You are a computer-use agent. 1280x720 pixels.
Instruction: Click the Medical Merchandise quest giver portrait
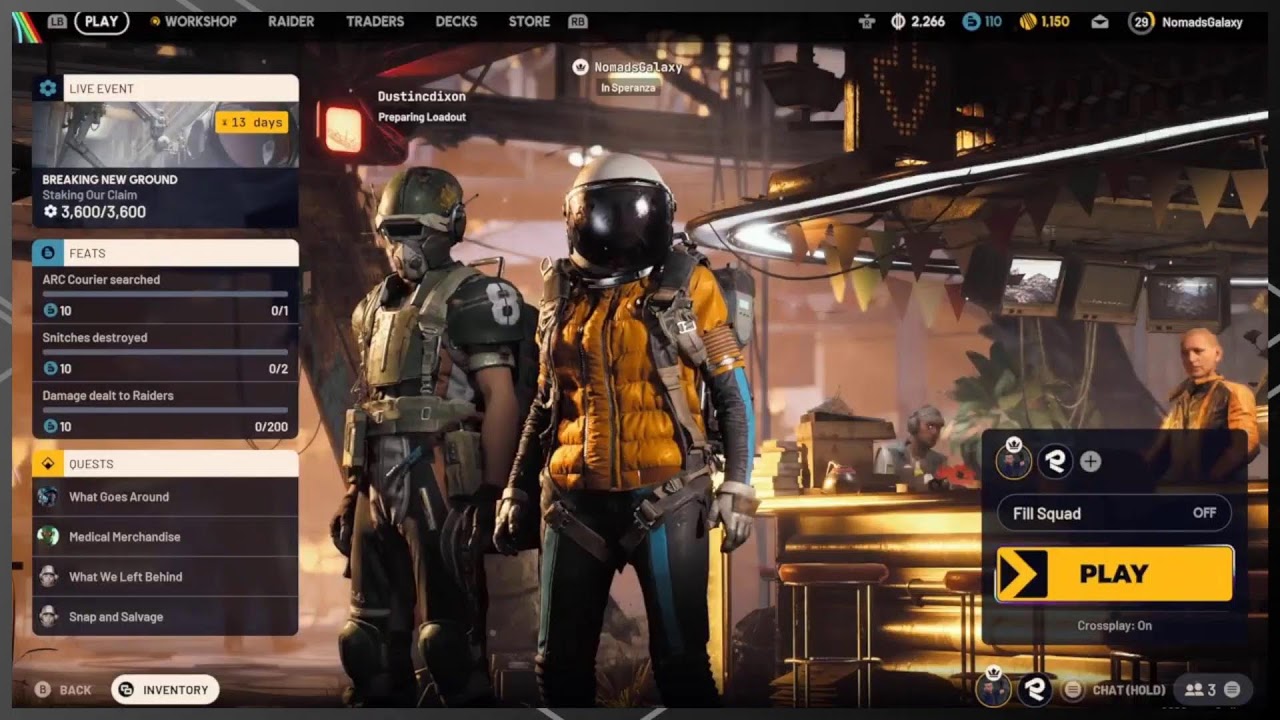click(x=48, y=537)
